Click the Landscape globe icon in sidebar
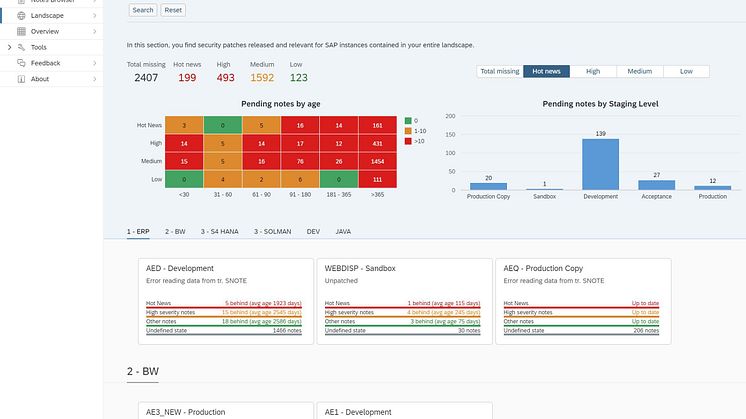This screenshot has width=746, height=419. point(22,16)
